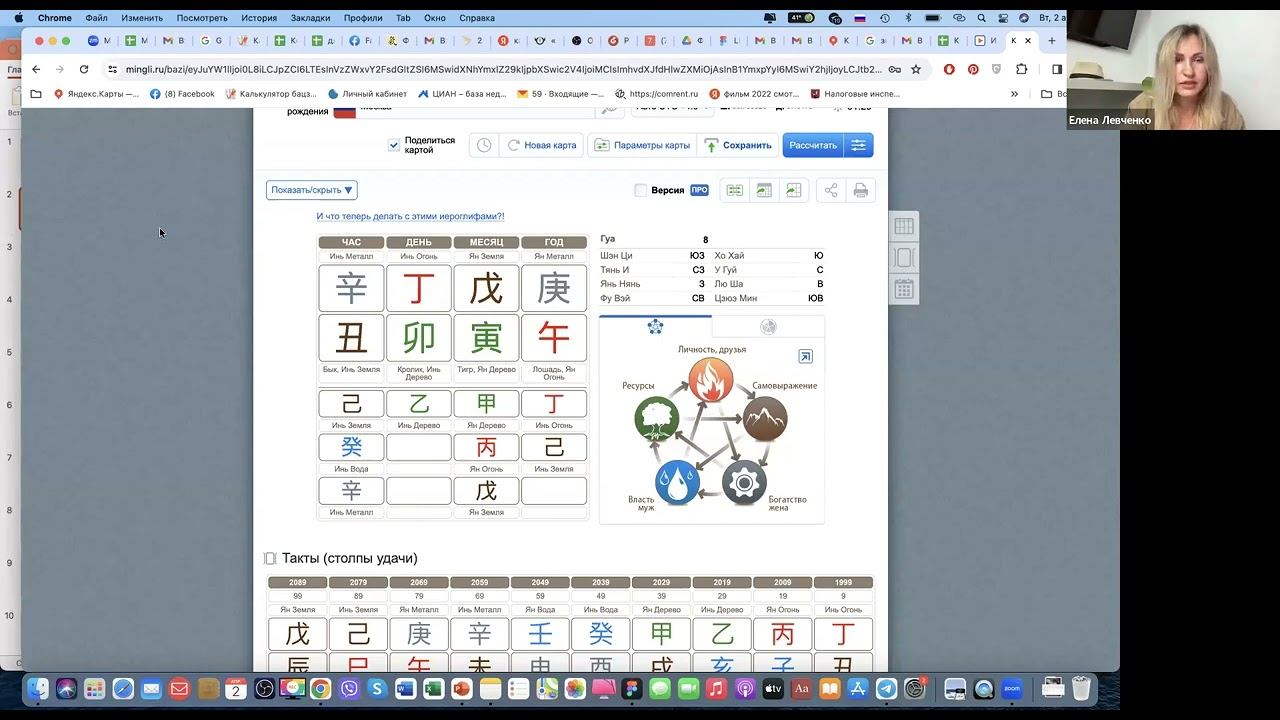Open the calendar side panel icon

point(904,290)
